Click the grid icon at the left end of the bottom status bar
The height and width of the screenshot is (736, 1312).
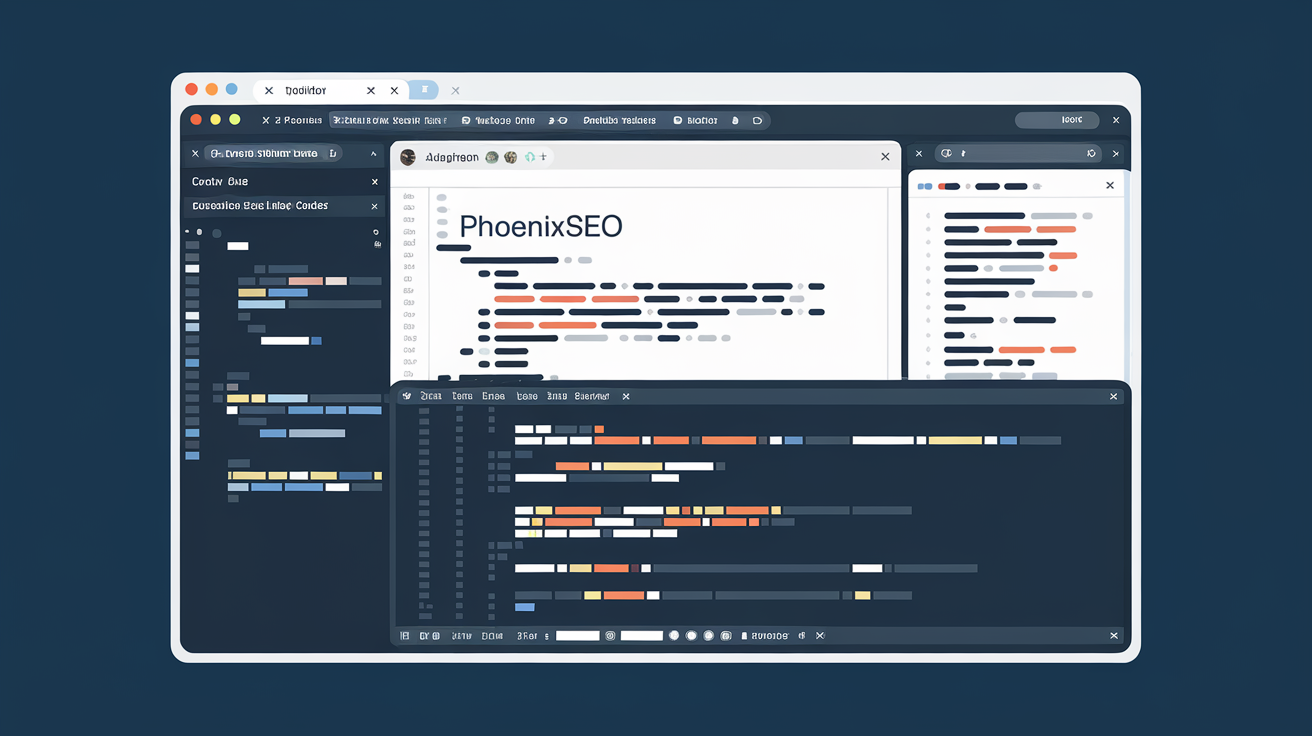(x=405, y=636)
